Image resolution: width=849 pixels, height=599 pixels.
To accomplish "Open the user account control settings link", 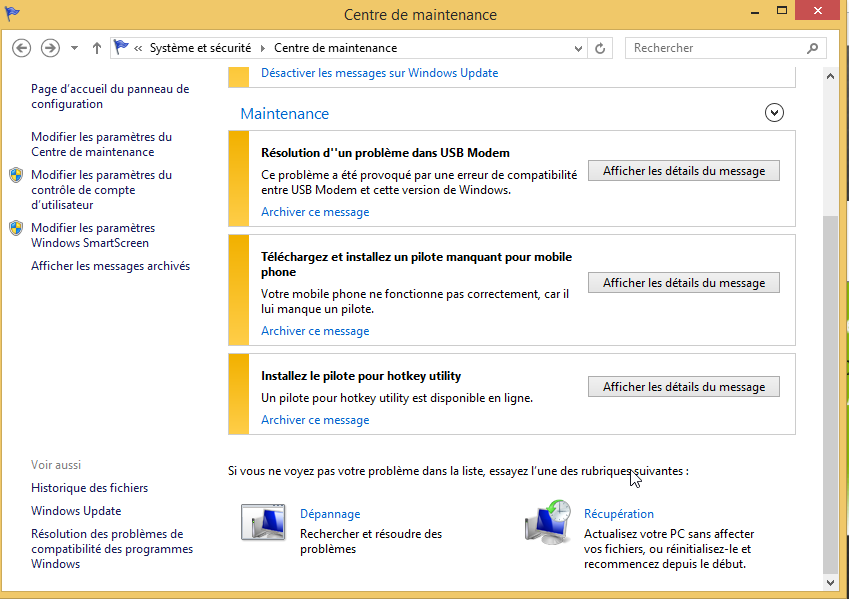I will [101, 190].
